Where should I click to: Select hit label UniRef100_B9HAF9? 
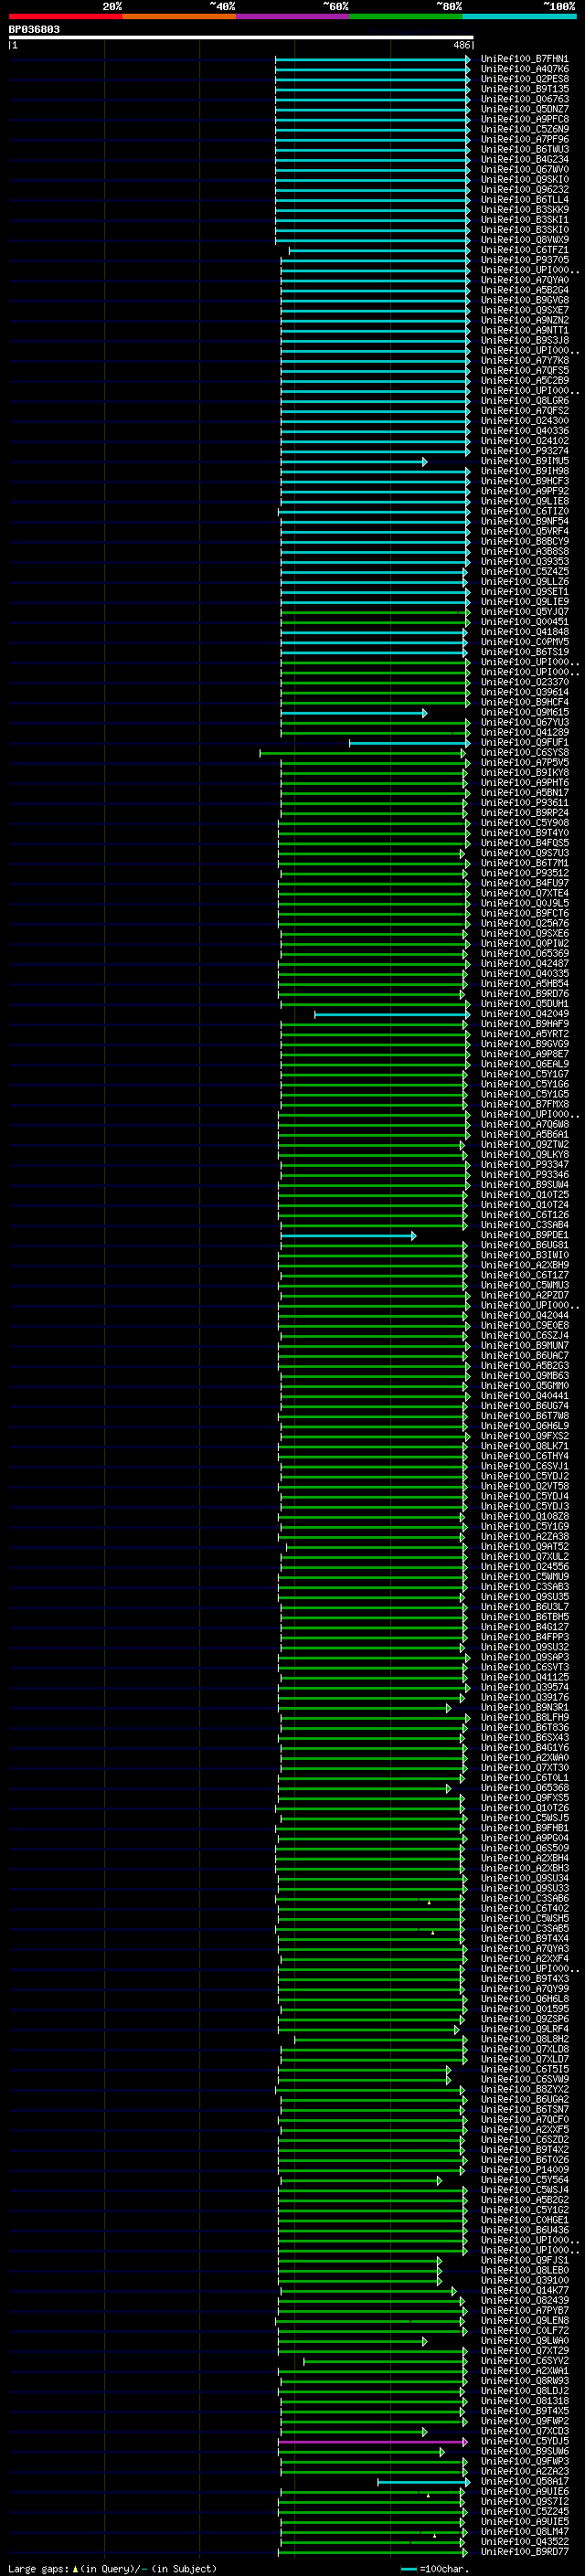[525, 1025]
